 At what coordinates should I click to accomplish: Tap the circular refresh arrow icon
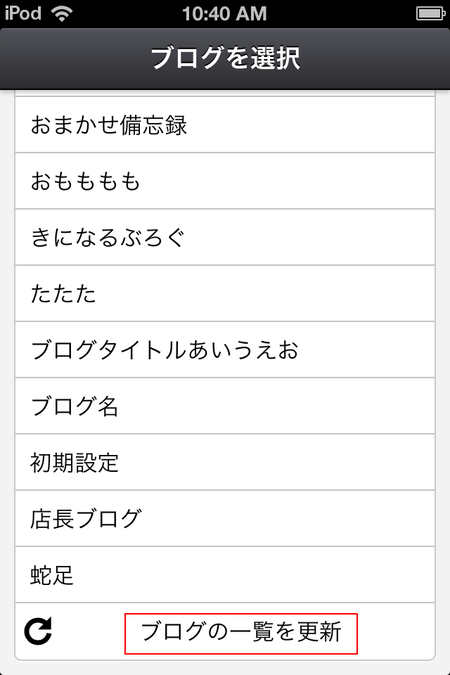[38, 631]
